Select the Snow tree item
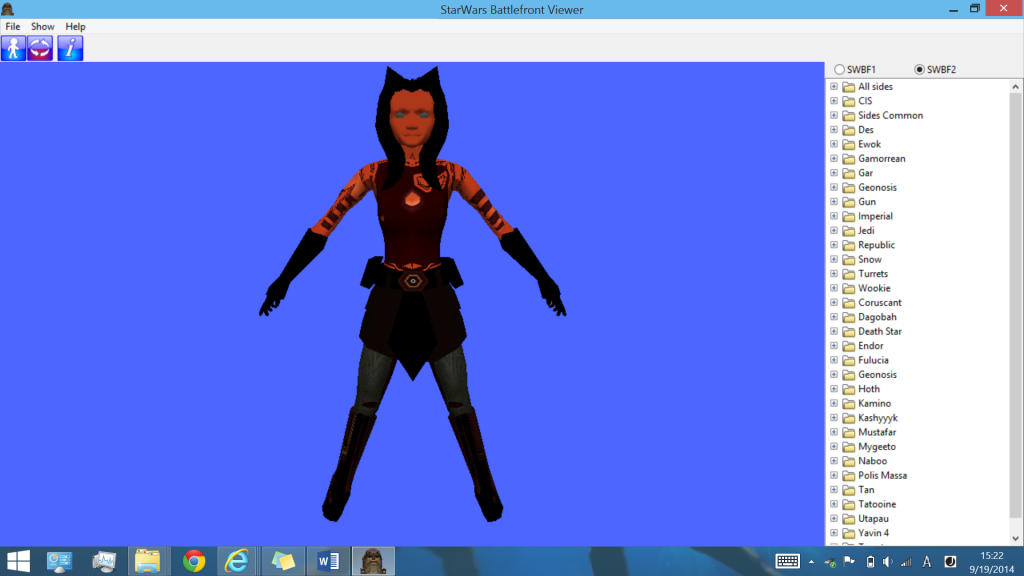1024x576 pixels. (x=870, y=259)
